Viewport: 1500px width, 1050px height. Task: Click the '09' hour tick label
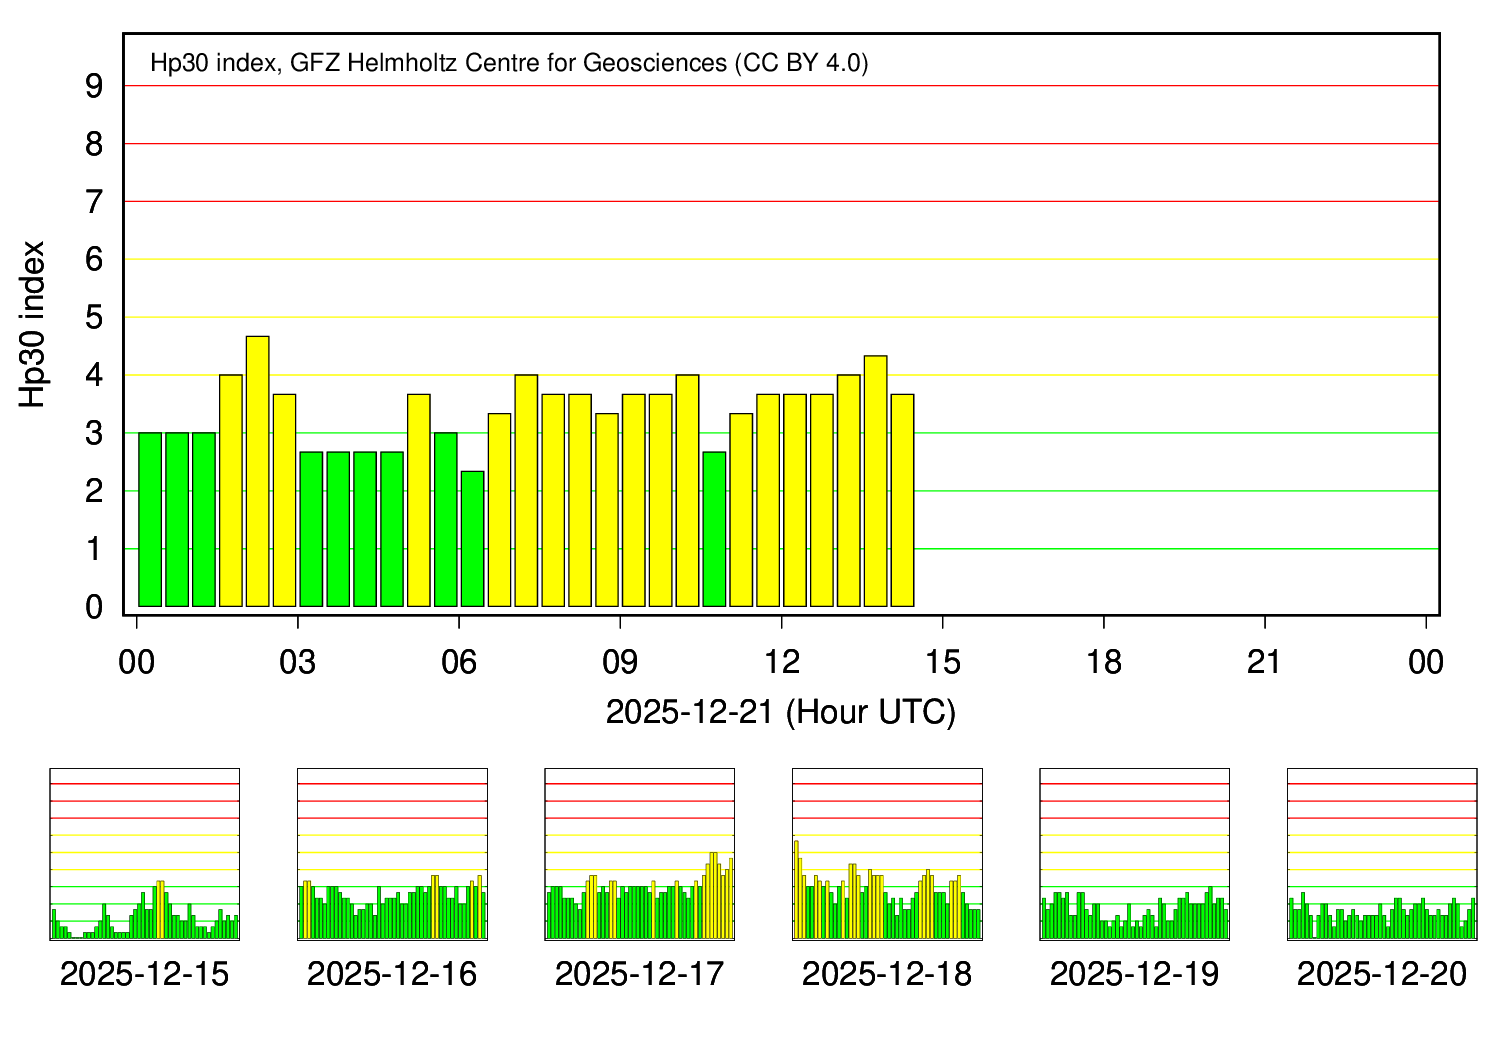tap(620, 662)
